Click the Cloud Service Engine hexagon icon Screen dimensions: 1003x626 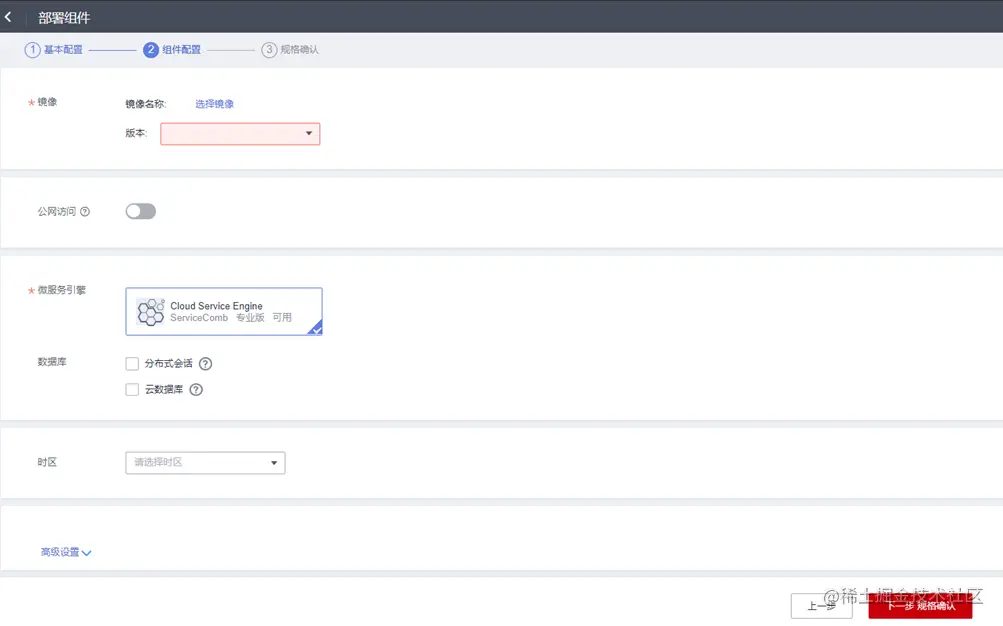(x=151, y=311)
